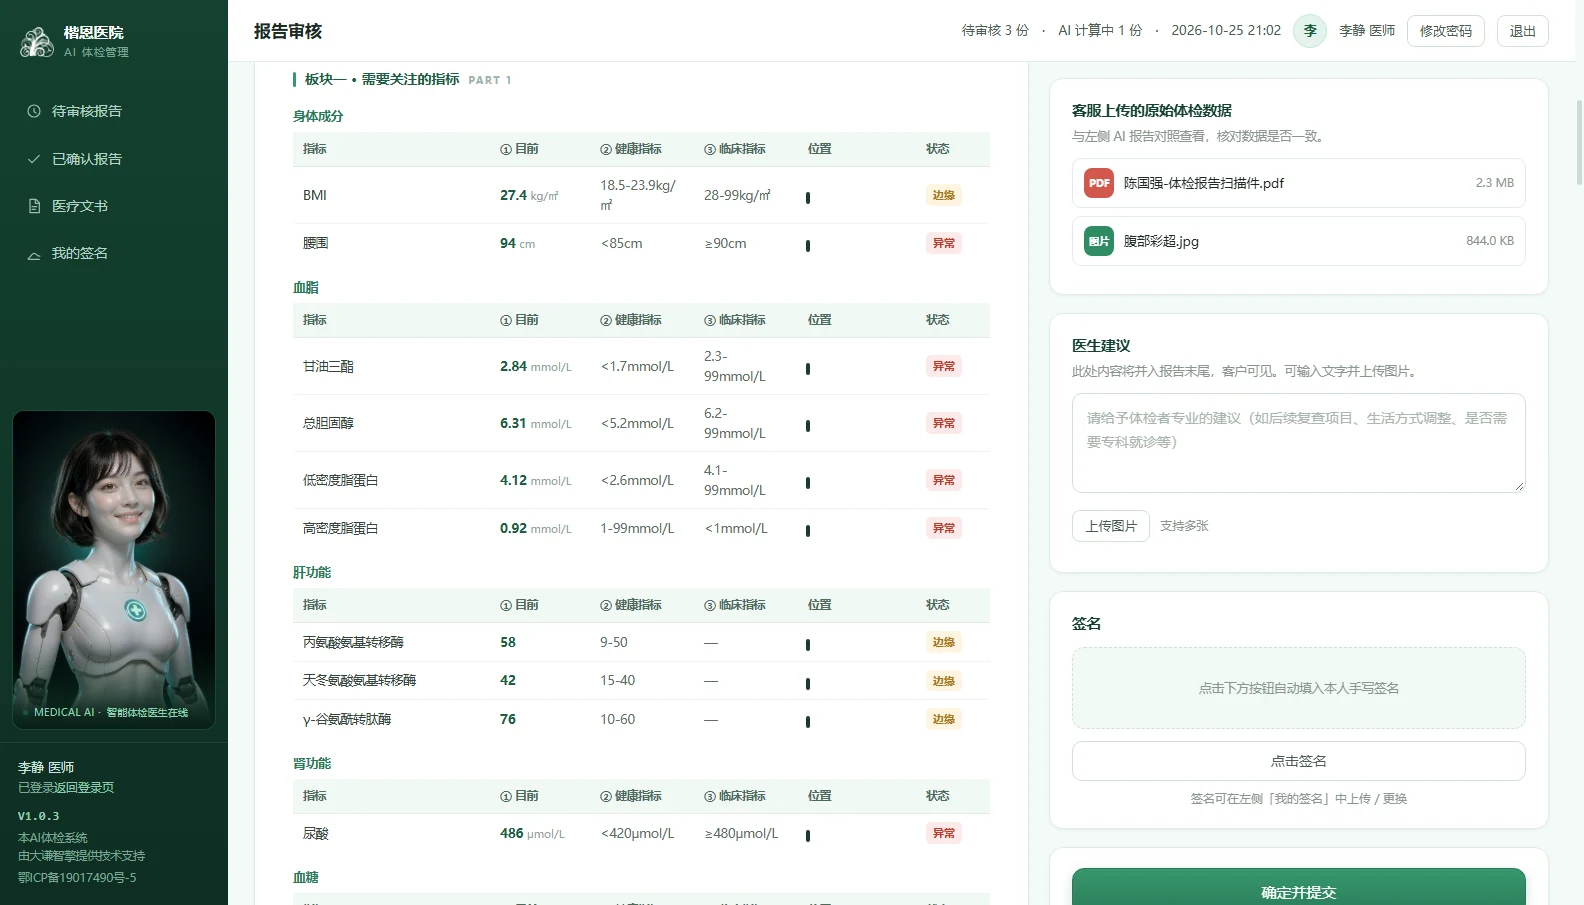This screenshot has height=905, width=1584.
Task: Click the 6.31 mmol/L 总胆固醇 value
Action: tap(536, 423)
